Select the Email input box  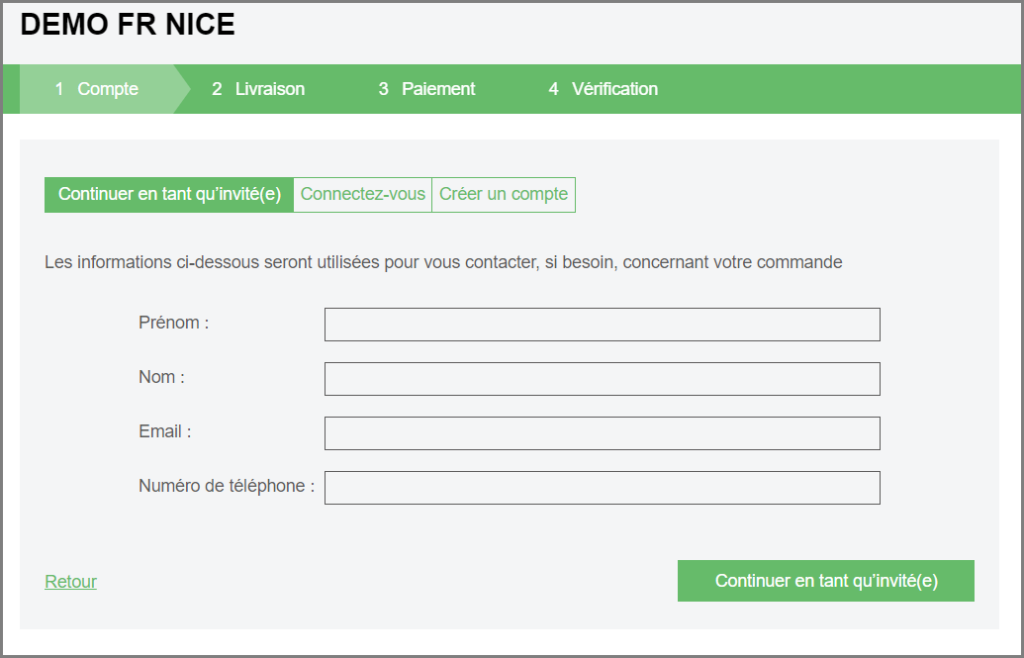pos(602,433)
